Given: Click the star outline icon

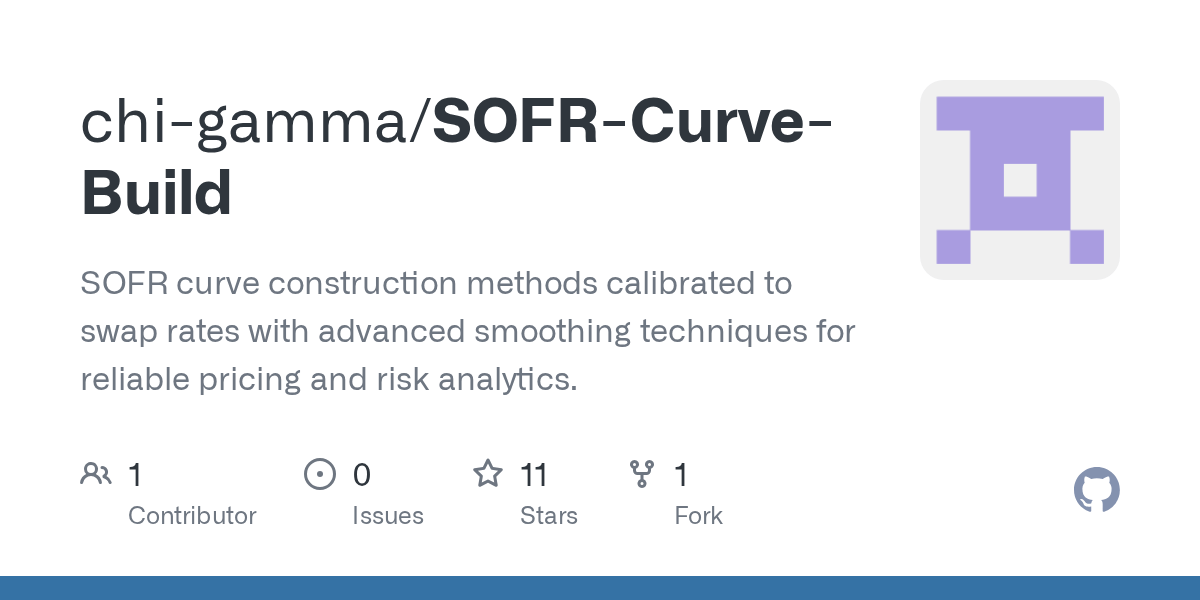Looking at the screenshot, I should (x=488, y=473).
